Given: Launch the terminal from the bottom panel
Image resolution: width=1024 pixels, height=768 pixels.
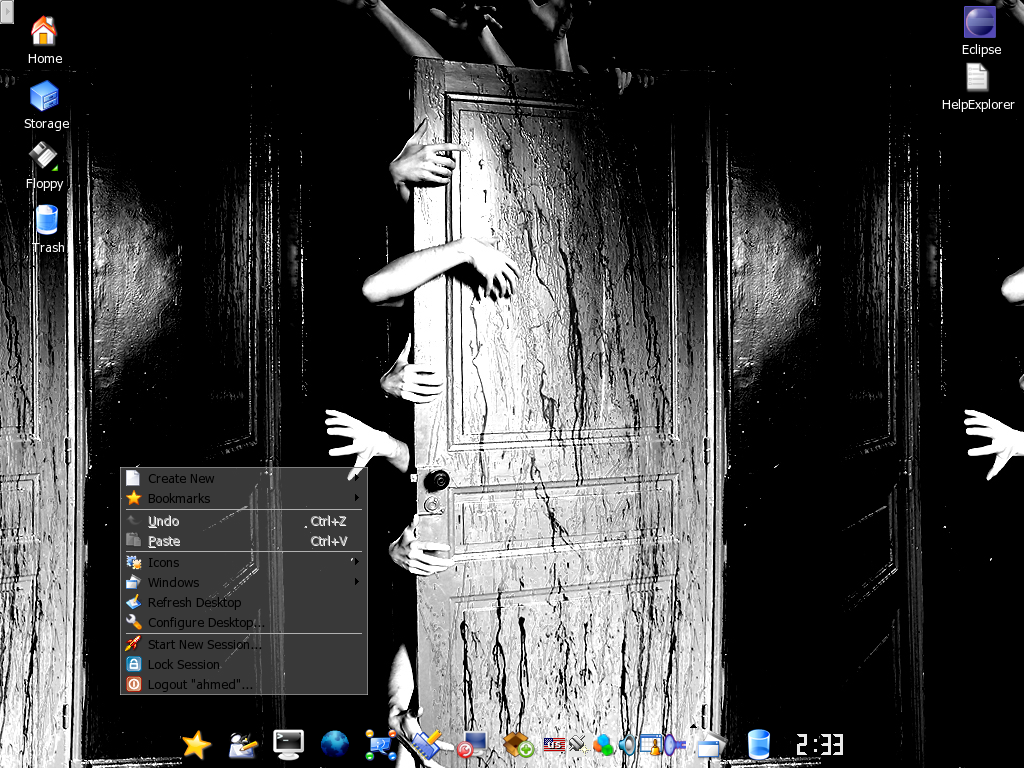Looking at the screenshot, I should tap(289, 743).
